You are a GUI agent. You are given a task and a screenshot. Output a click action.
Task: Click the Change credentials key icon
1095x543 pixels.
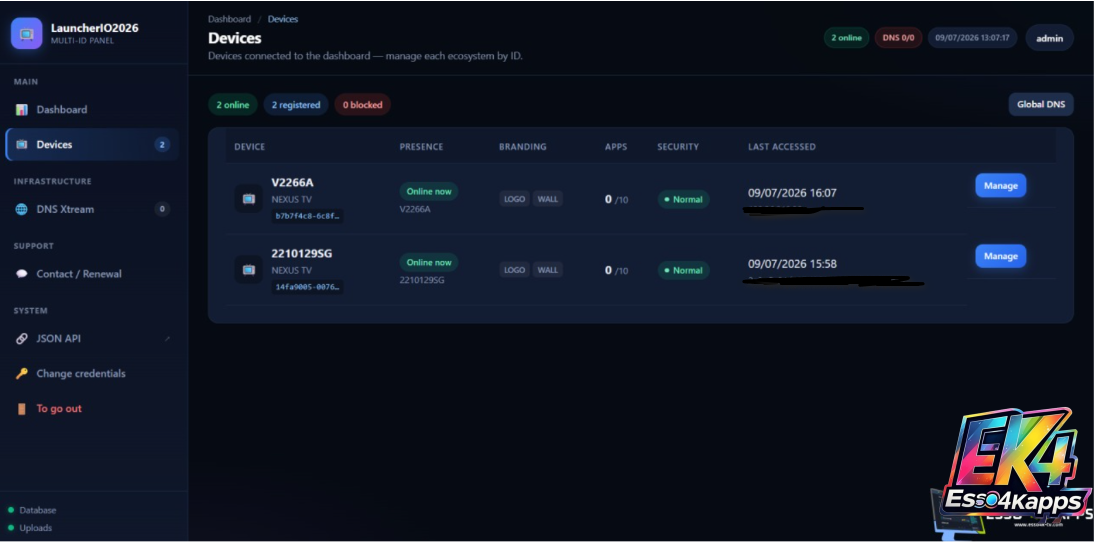pyautogui.click(x=22, y=373)
